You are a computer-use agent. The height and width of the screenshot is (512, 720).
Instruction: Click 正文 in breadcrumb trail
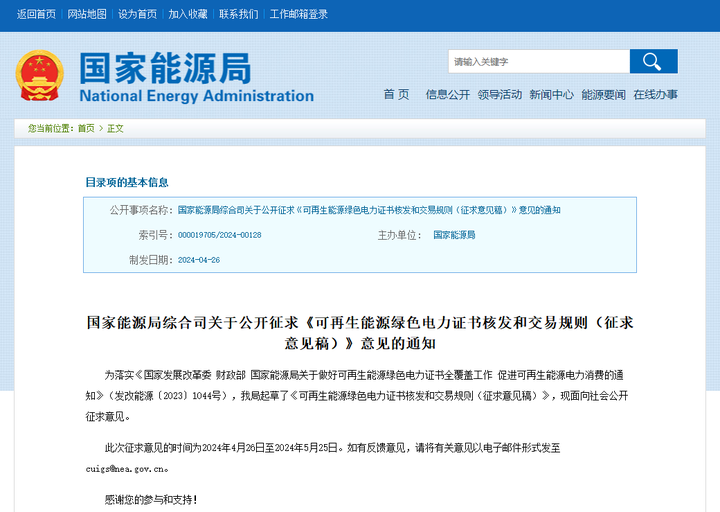tap(115, 129)
